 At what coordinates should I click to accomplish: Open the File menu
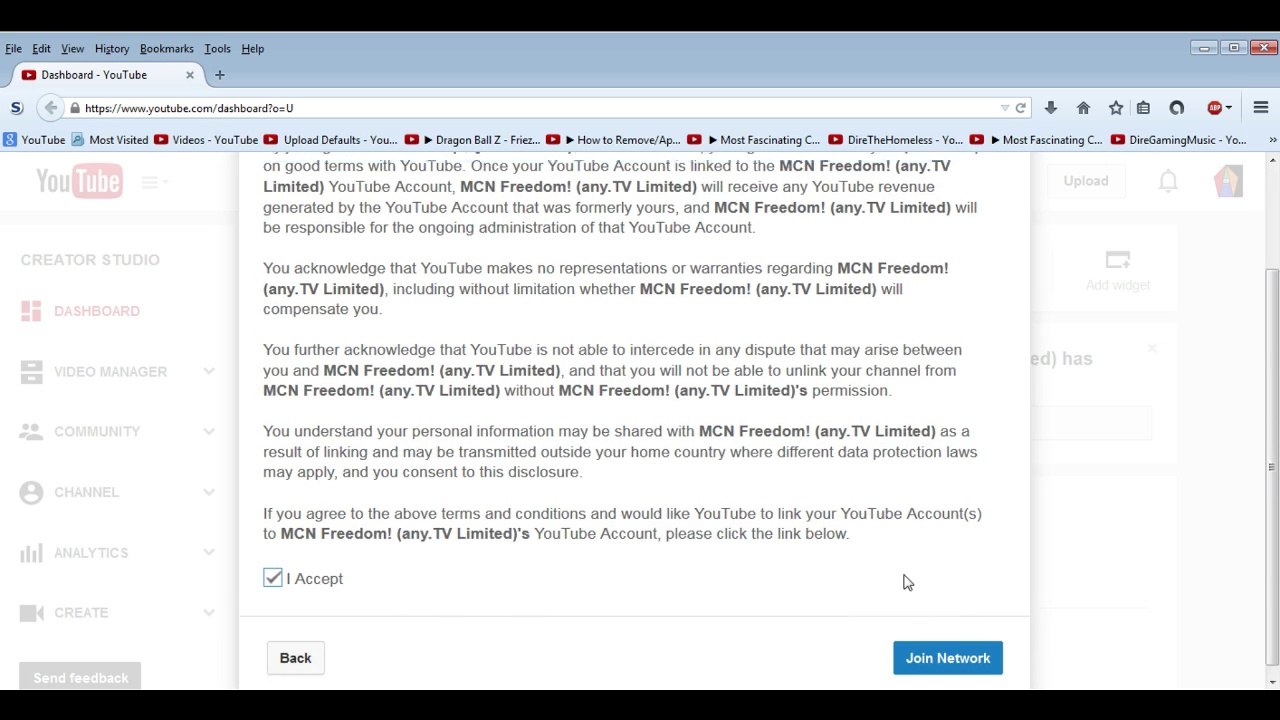click(13, 48)
